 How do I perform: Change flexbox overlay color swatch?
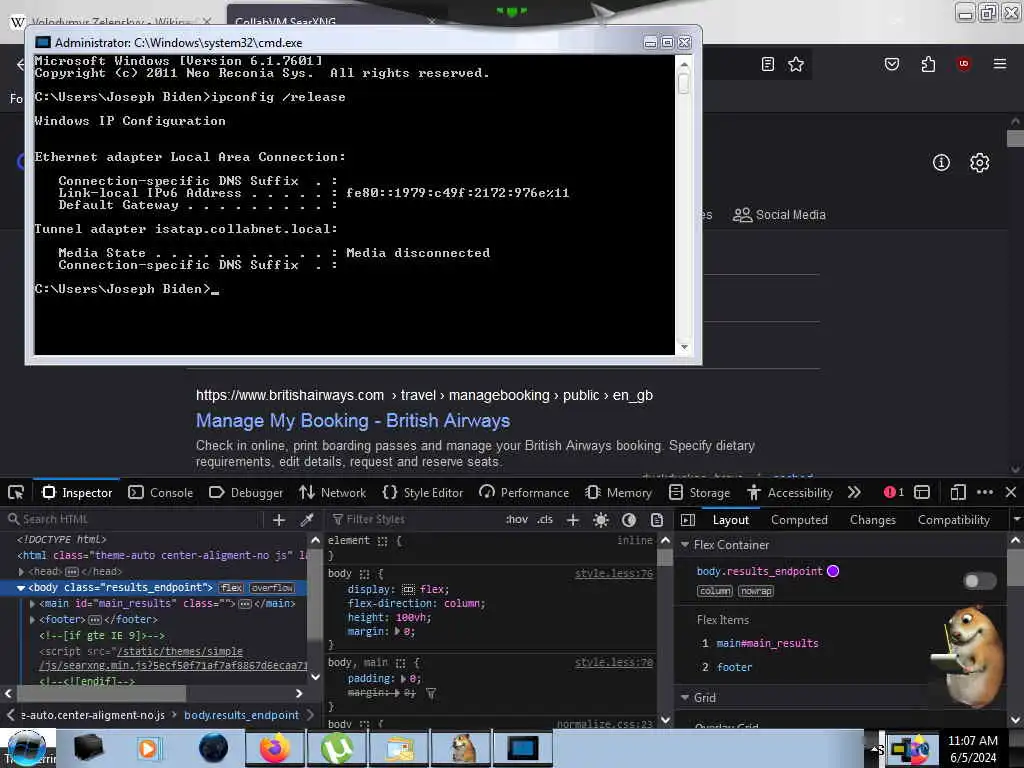point(833,571)
